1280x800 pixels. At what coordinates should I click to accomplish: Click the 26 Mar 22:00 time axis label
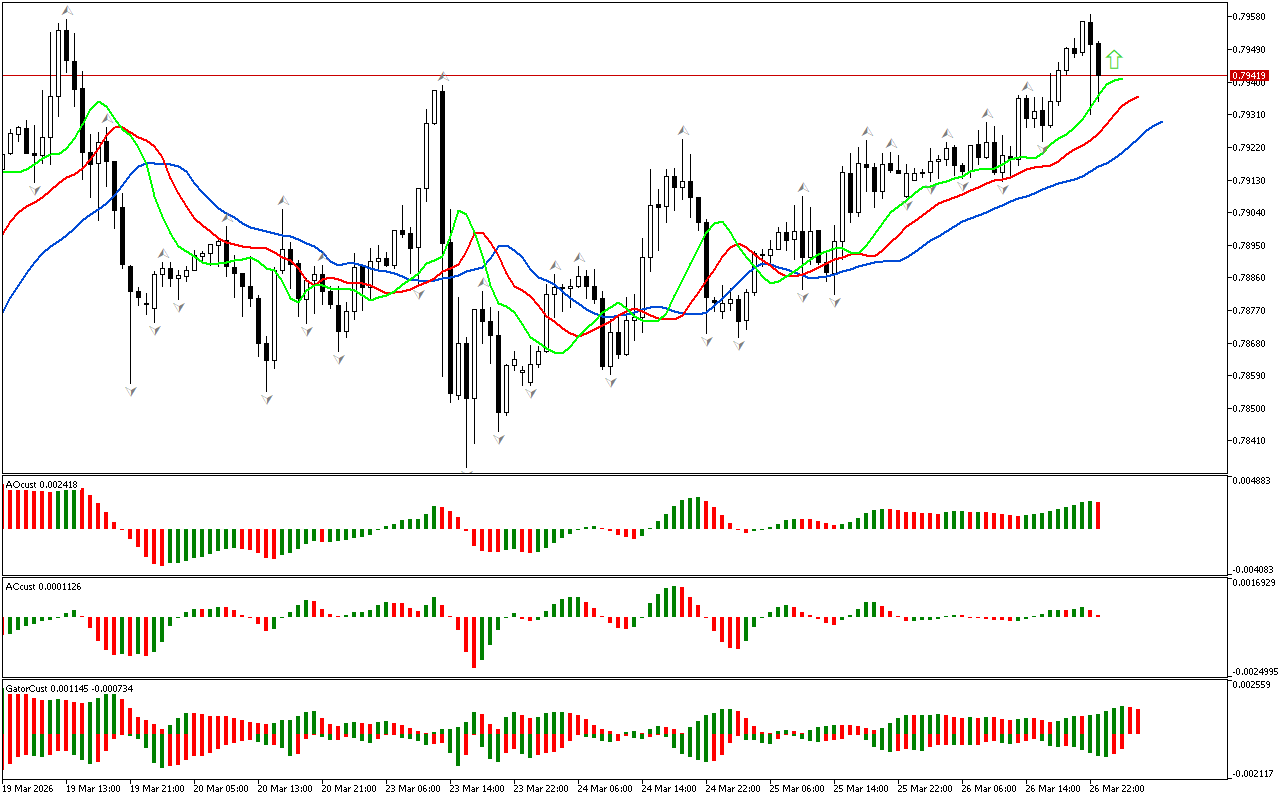pyautogui.click(x=1116, y=788)
